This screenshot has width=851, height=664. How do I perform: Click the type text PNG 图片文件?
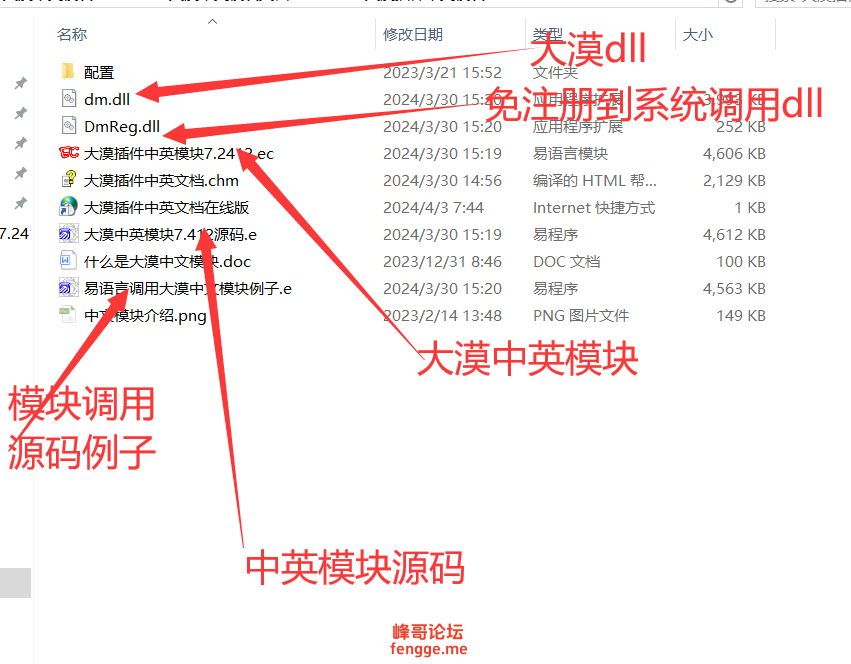pyautogui.click(x=581, y=315)
